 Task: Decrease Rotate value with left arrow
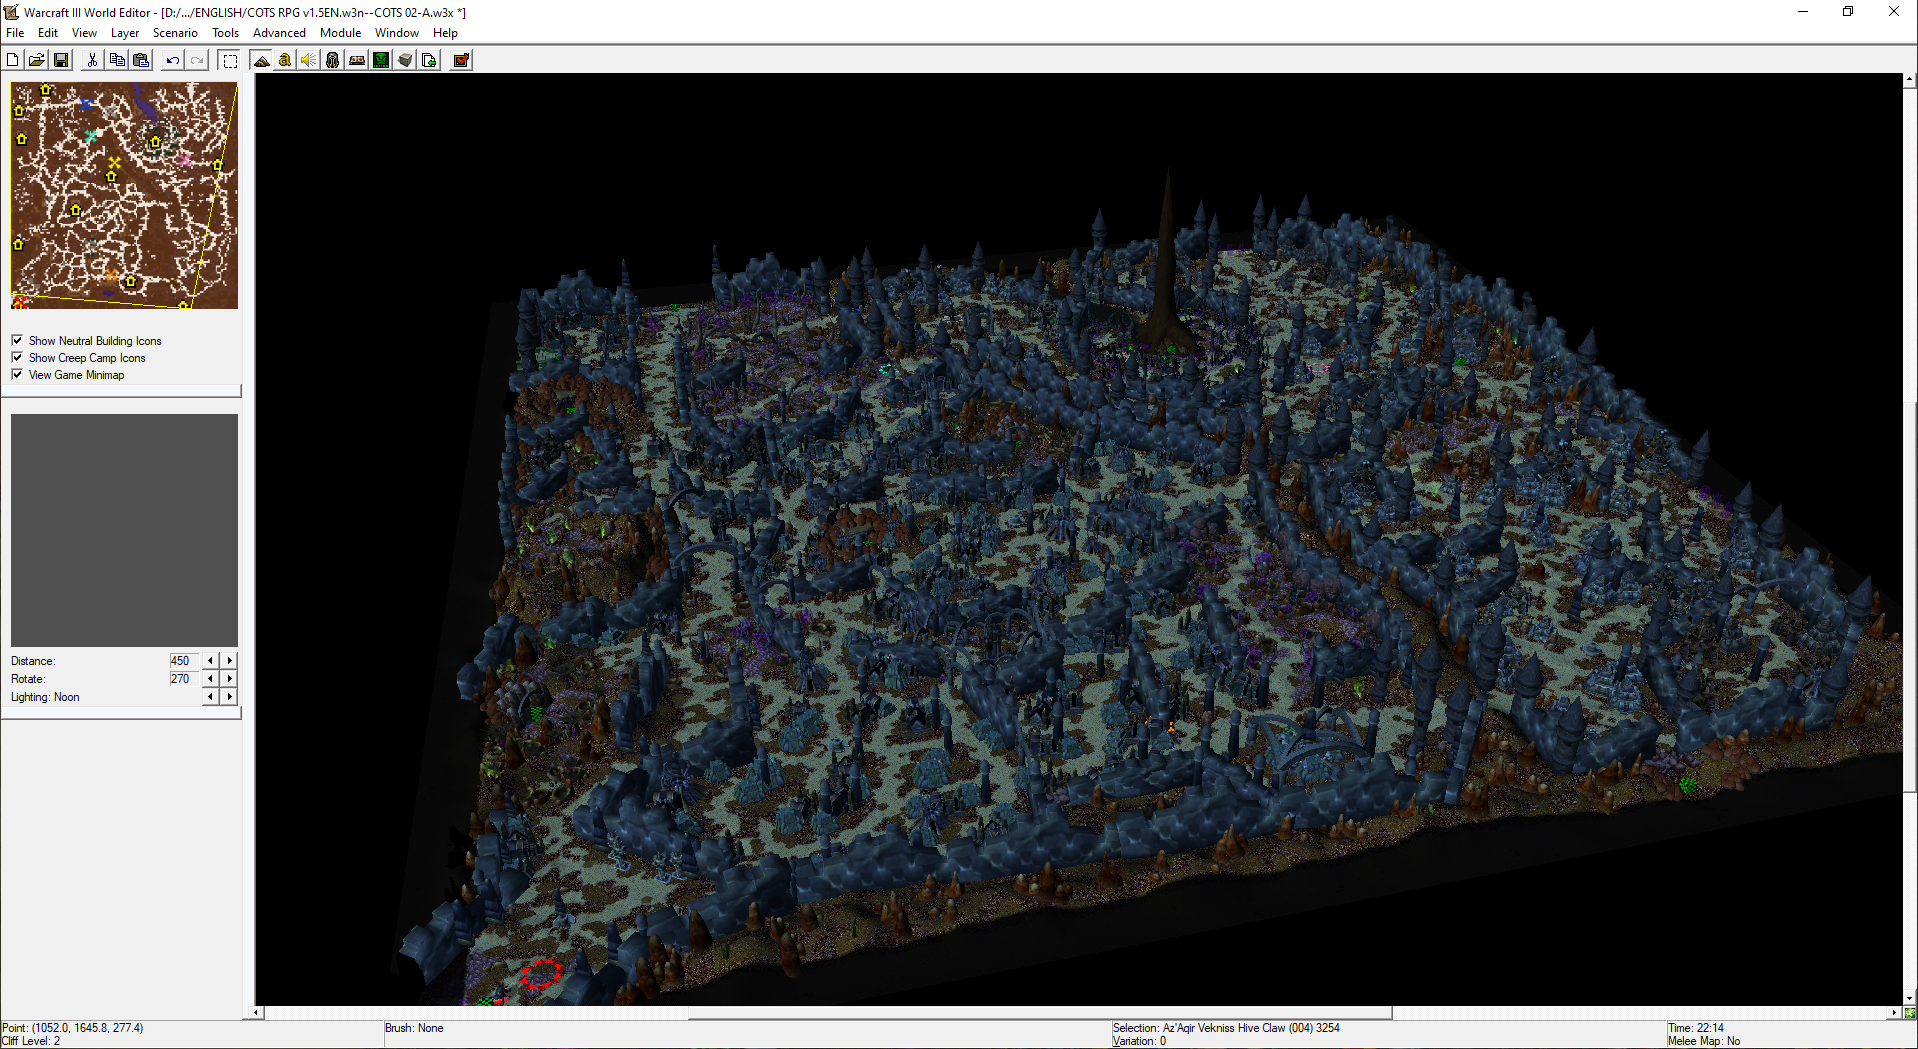[x=210, y=678]
